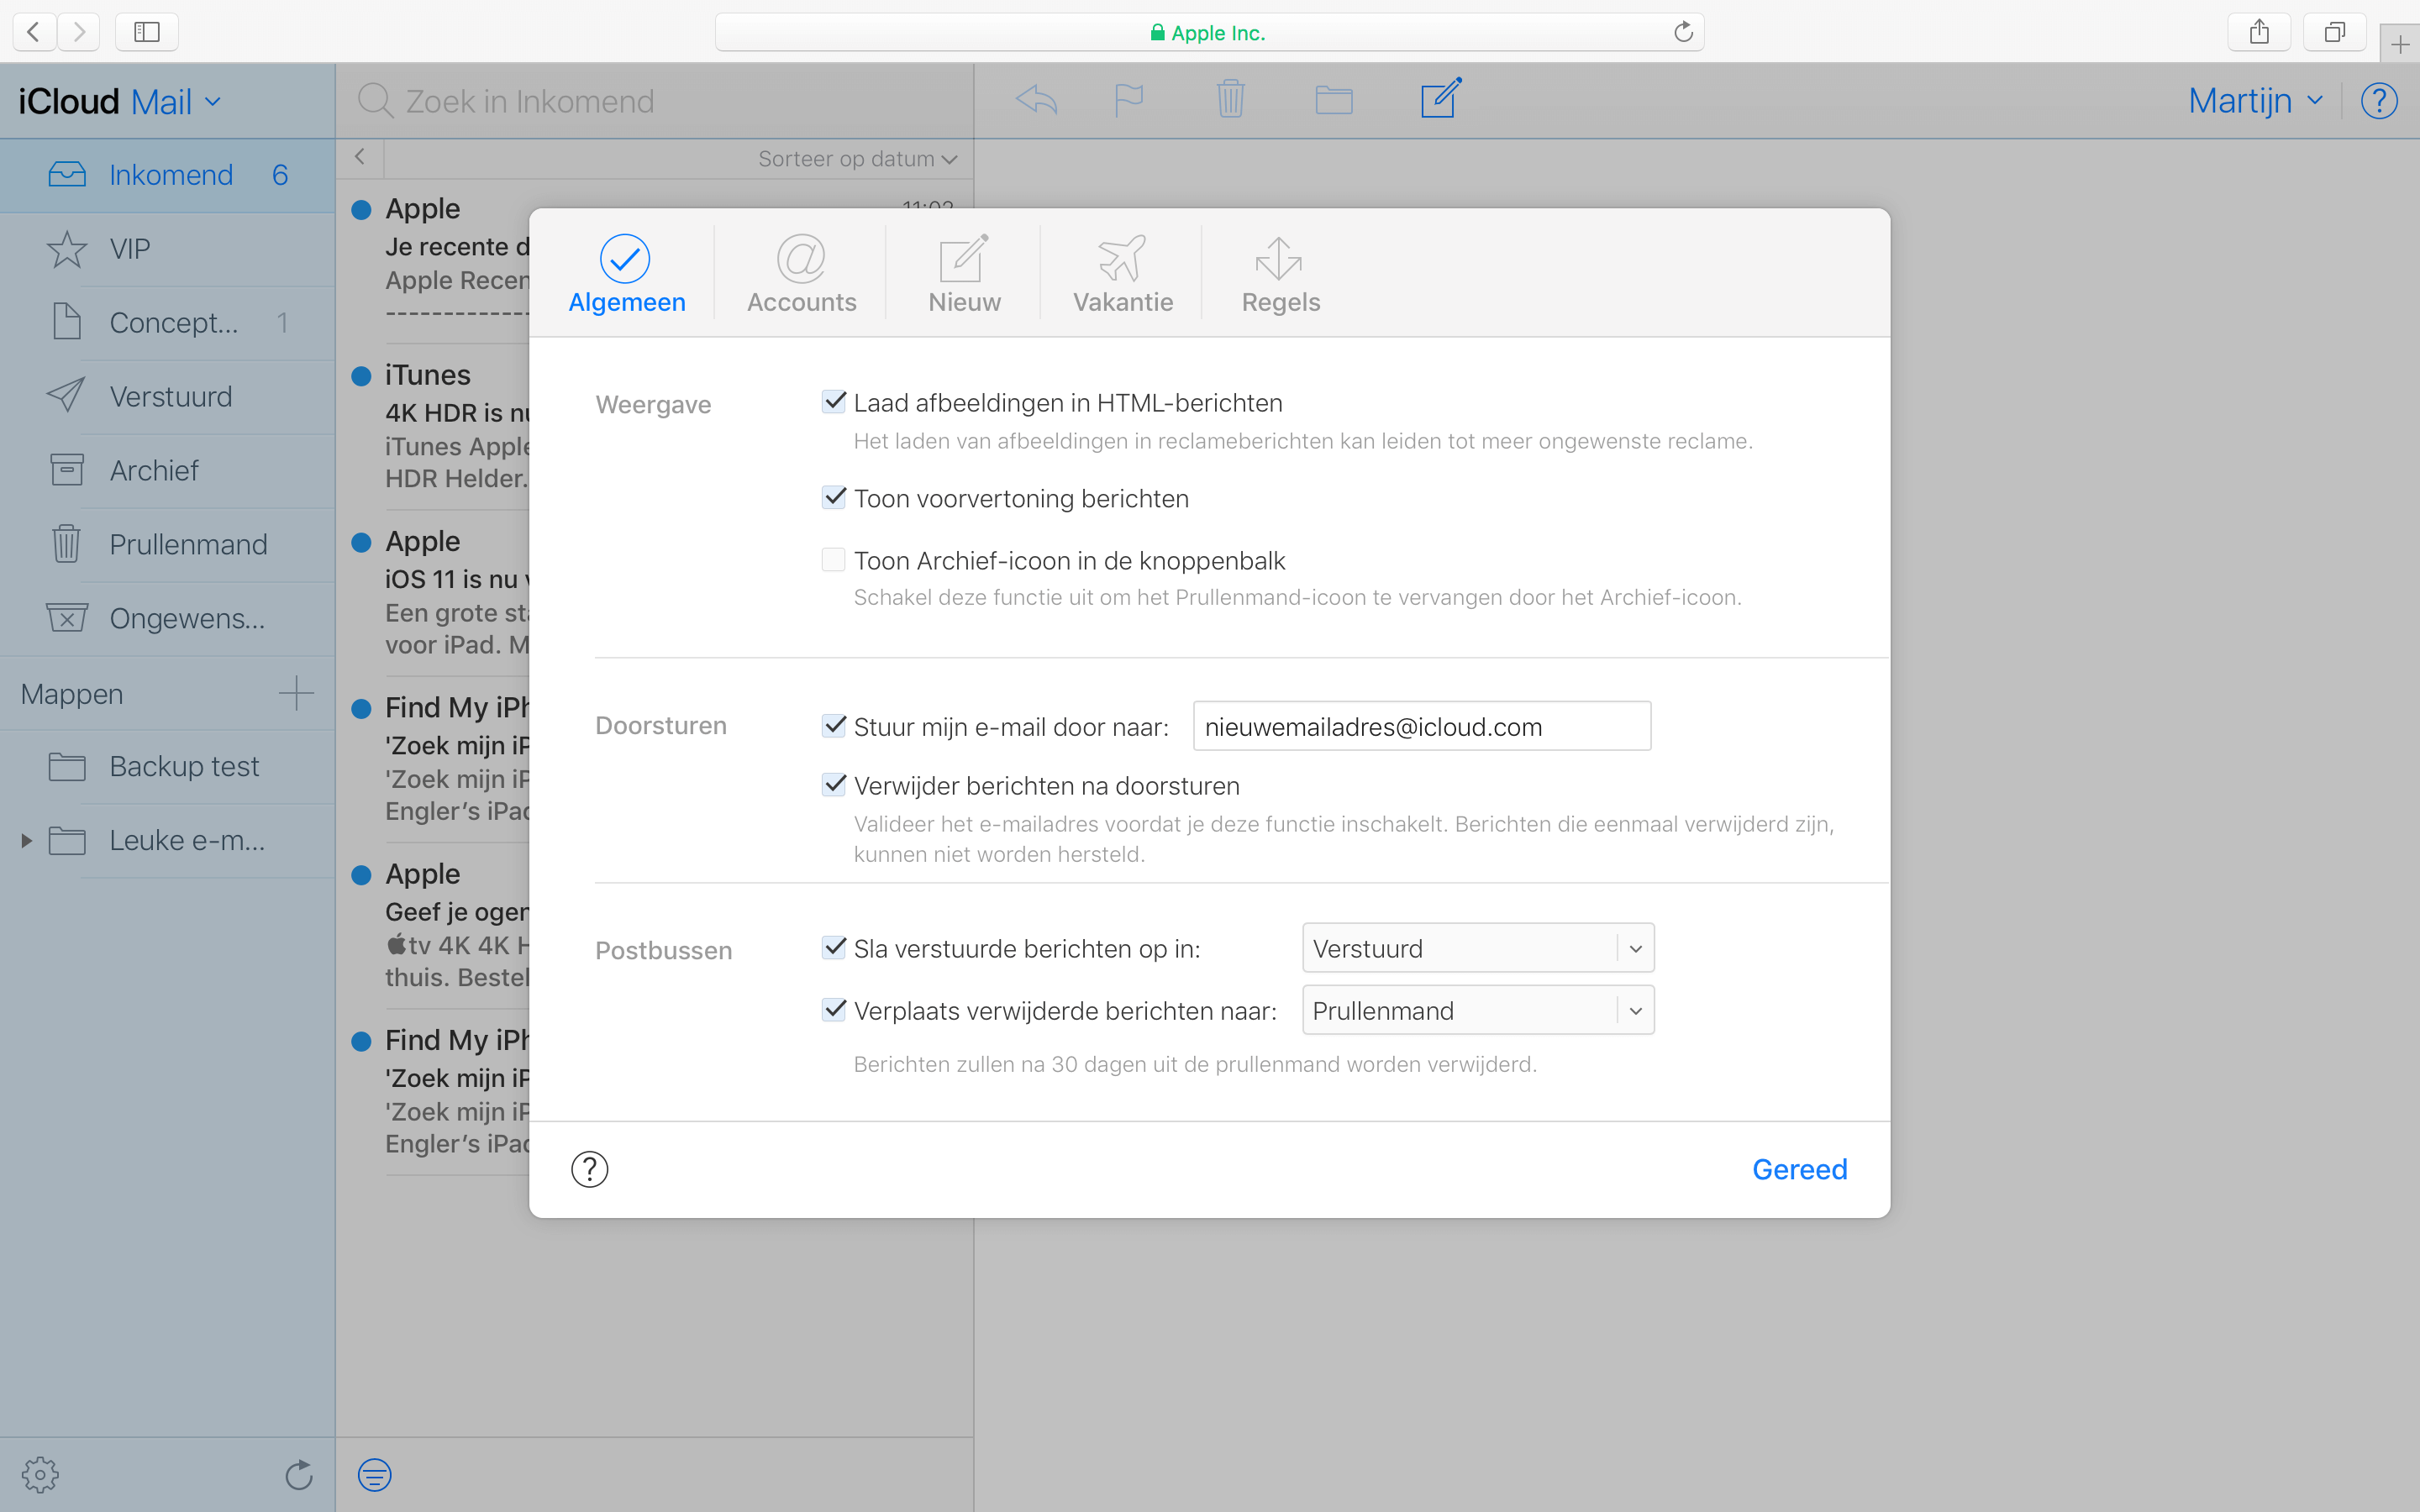Toggle the message filter icon below the list
The width and height of the screenshot is (2420, 1512).
(x=375, y=1475)
